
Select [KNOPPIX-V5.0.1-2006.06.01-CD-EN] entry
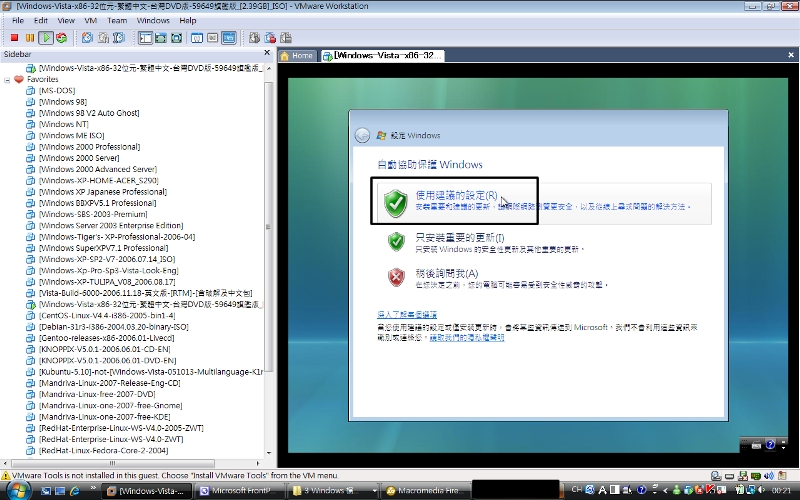[x=105, y=349]
